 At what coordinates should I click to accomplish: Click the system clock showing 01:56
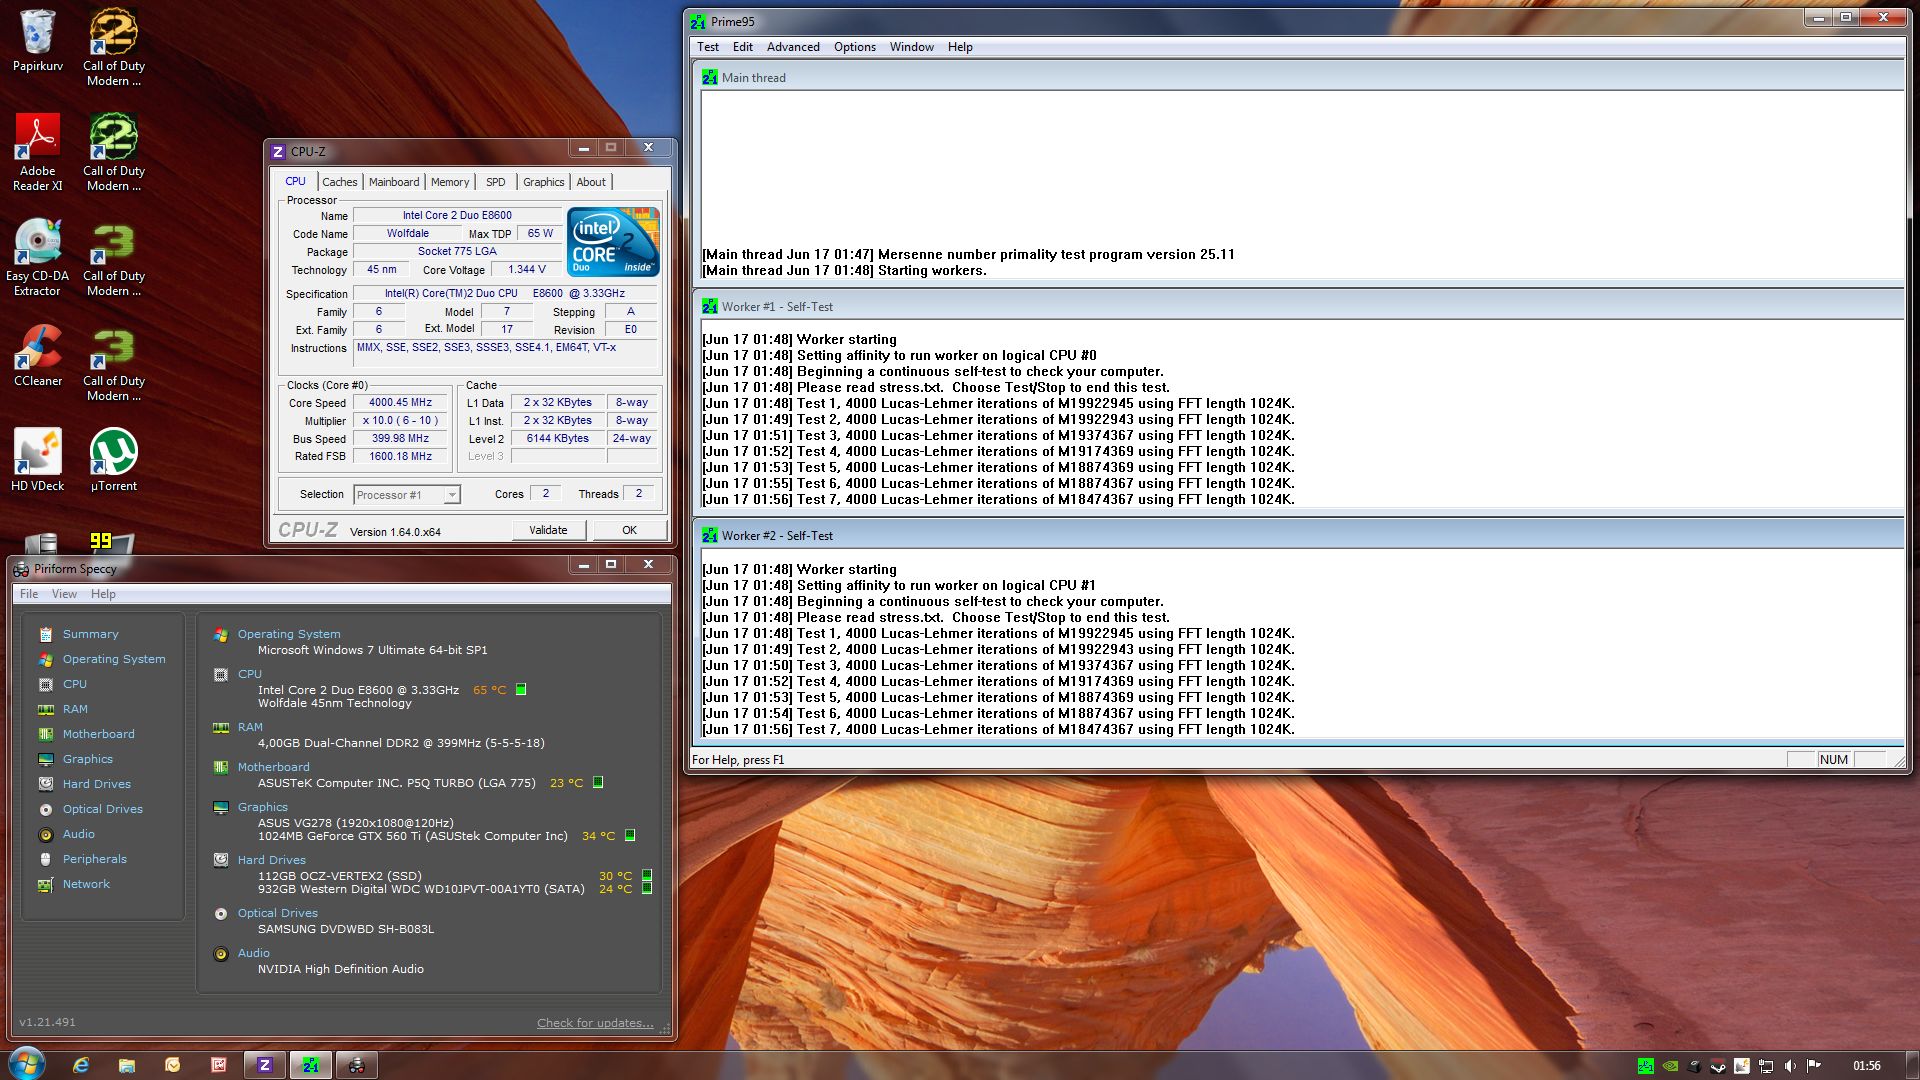click(x=1867, y=1066)
